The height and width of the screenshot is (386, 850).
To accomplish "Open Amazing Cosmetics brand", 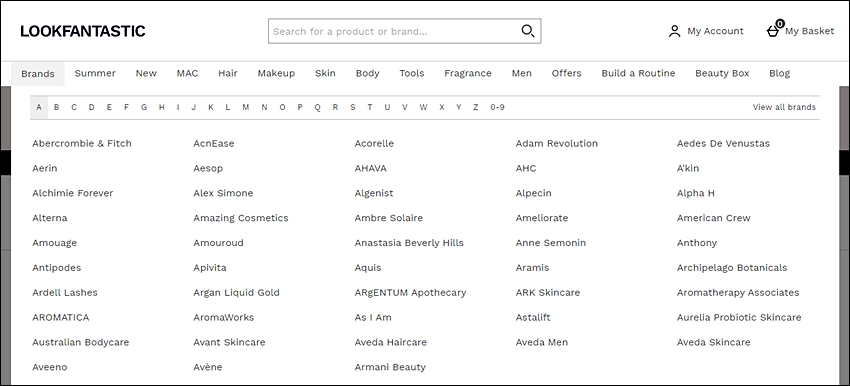I will pyautogui.click(x=241, y=218).
